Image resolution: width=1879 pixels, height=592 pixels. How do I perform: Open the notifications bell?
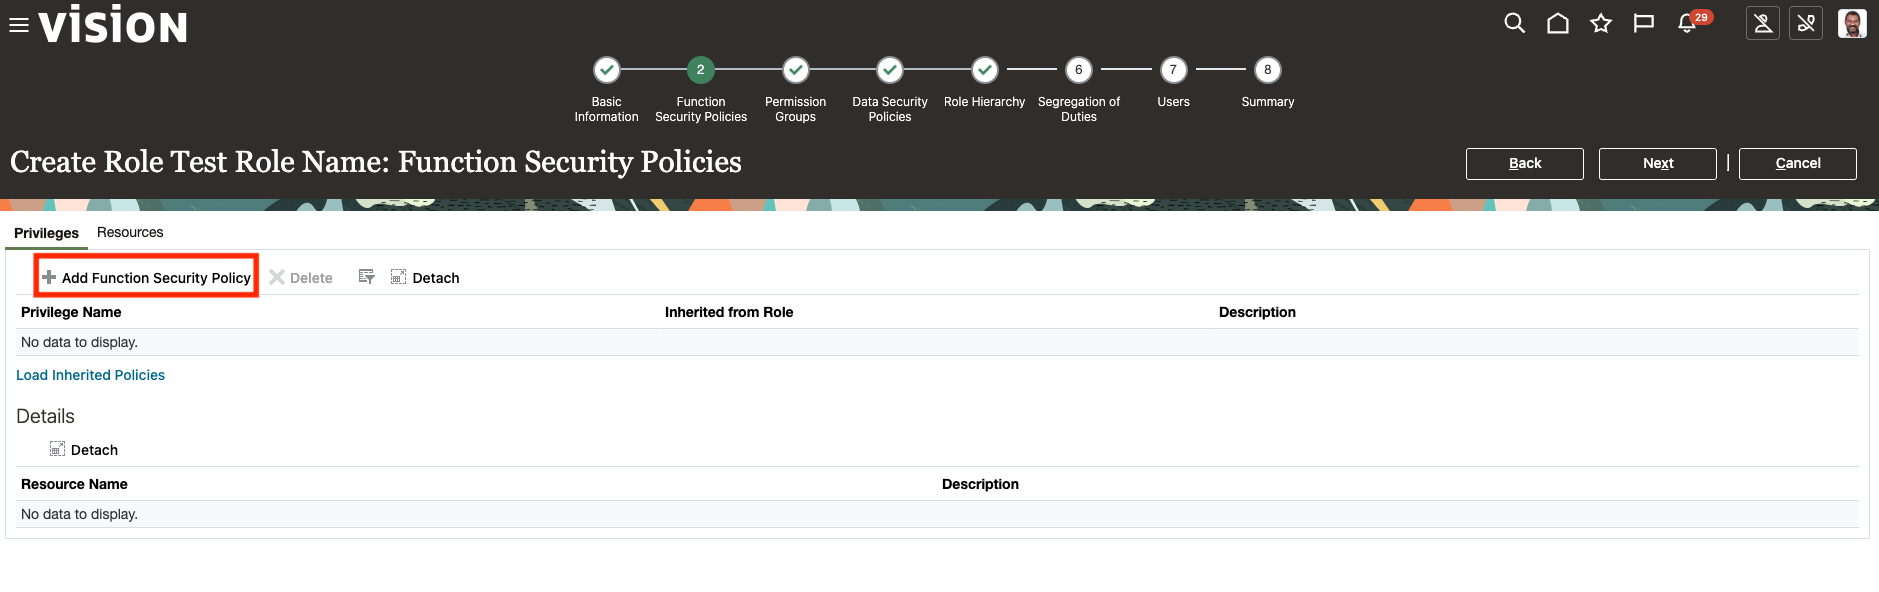click(1687, 23)
